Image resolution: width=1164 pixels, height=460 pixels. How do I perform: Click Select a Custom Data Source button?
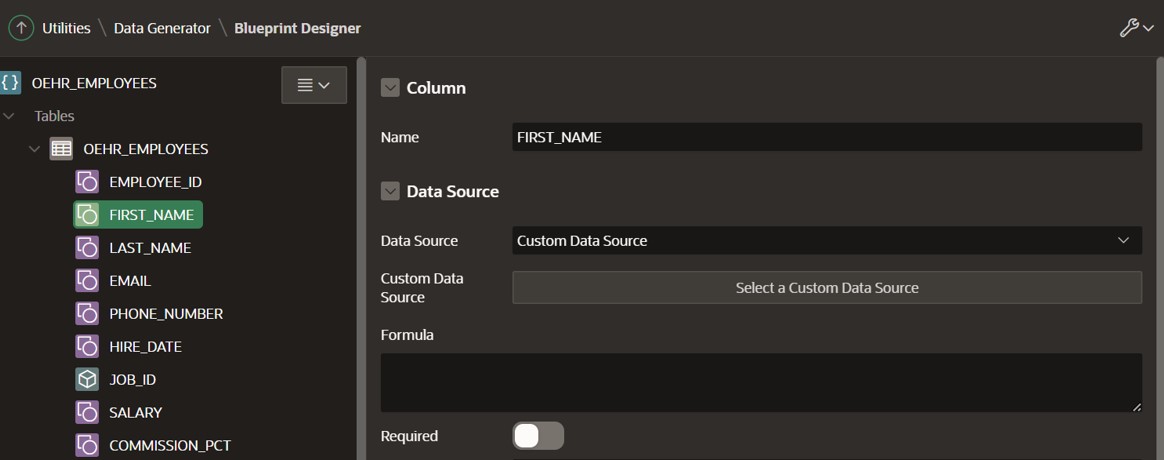(827, 287)
